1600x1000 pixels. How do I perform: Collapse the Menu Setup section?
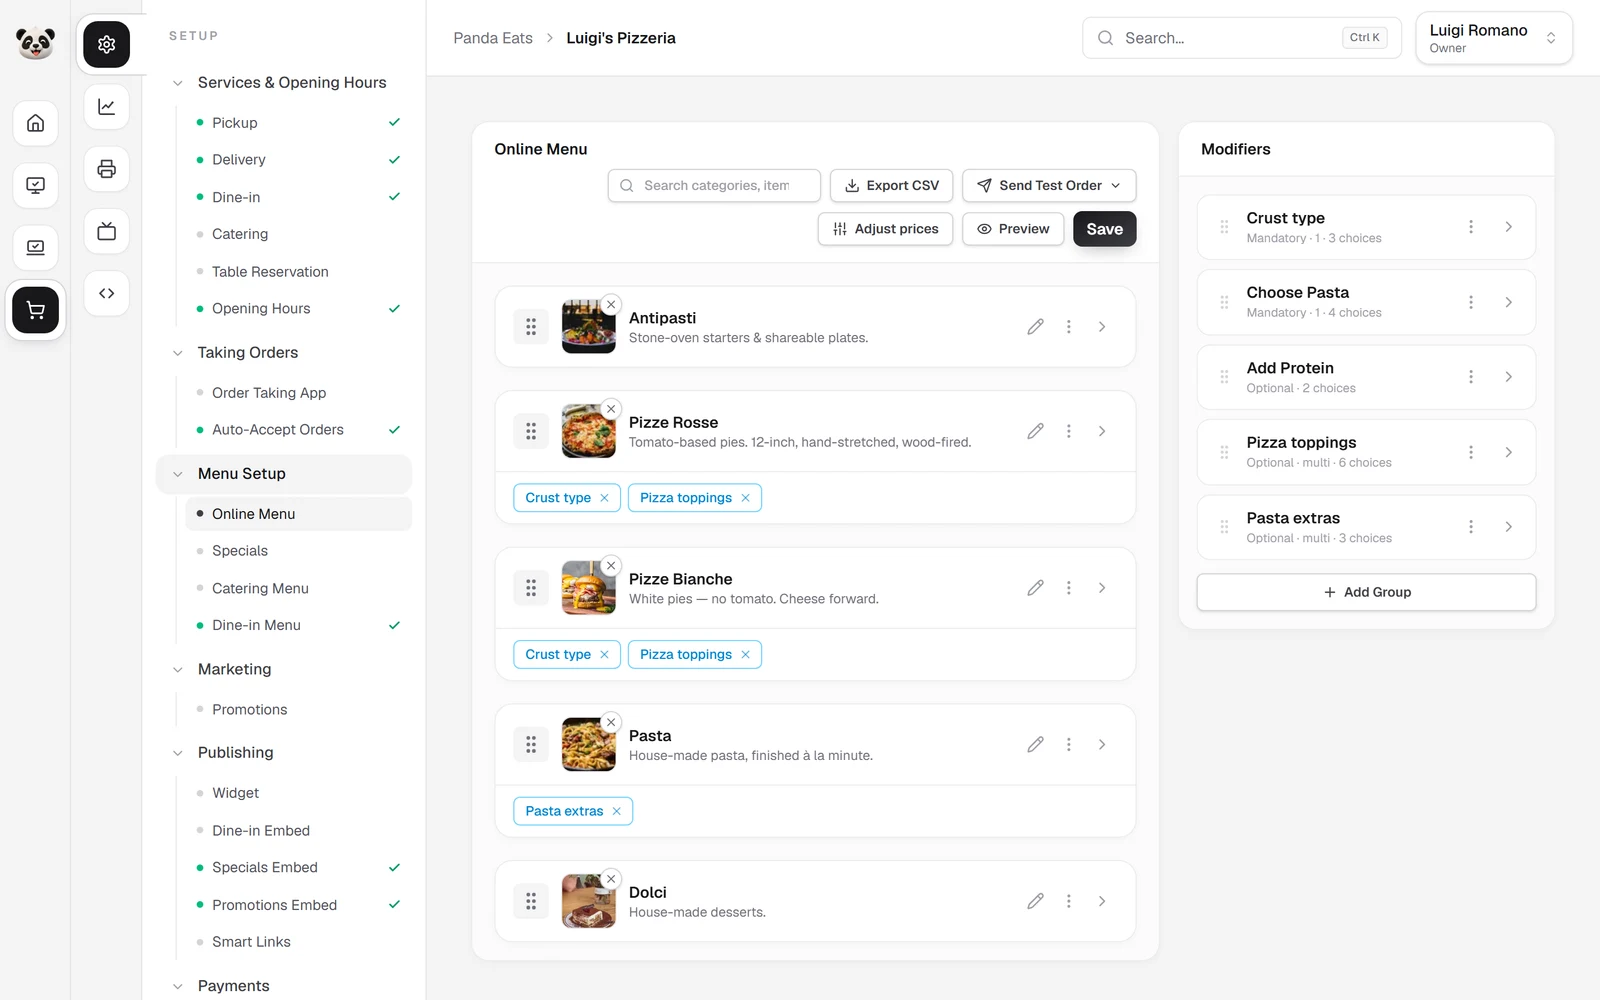coord(177,474)
